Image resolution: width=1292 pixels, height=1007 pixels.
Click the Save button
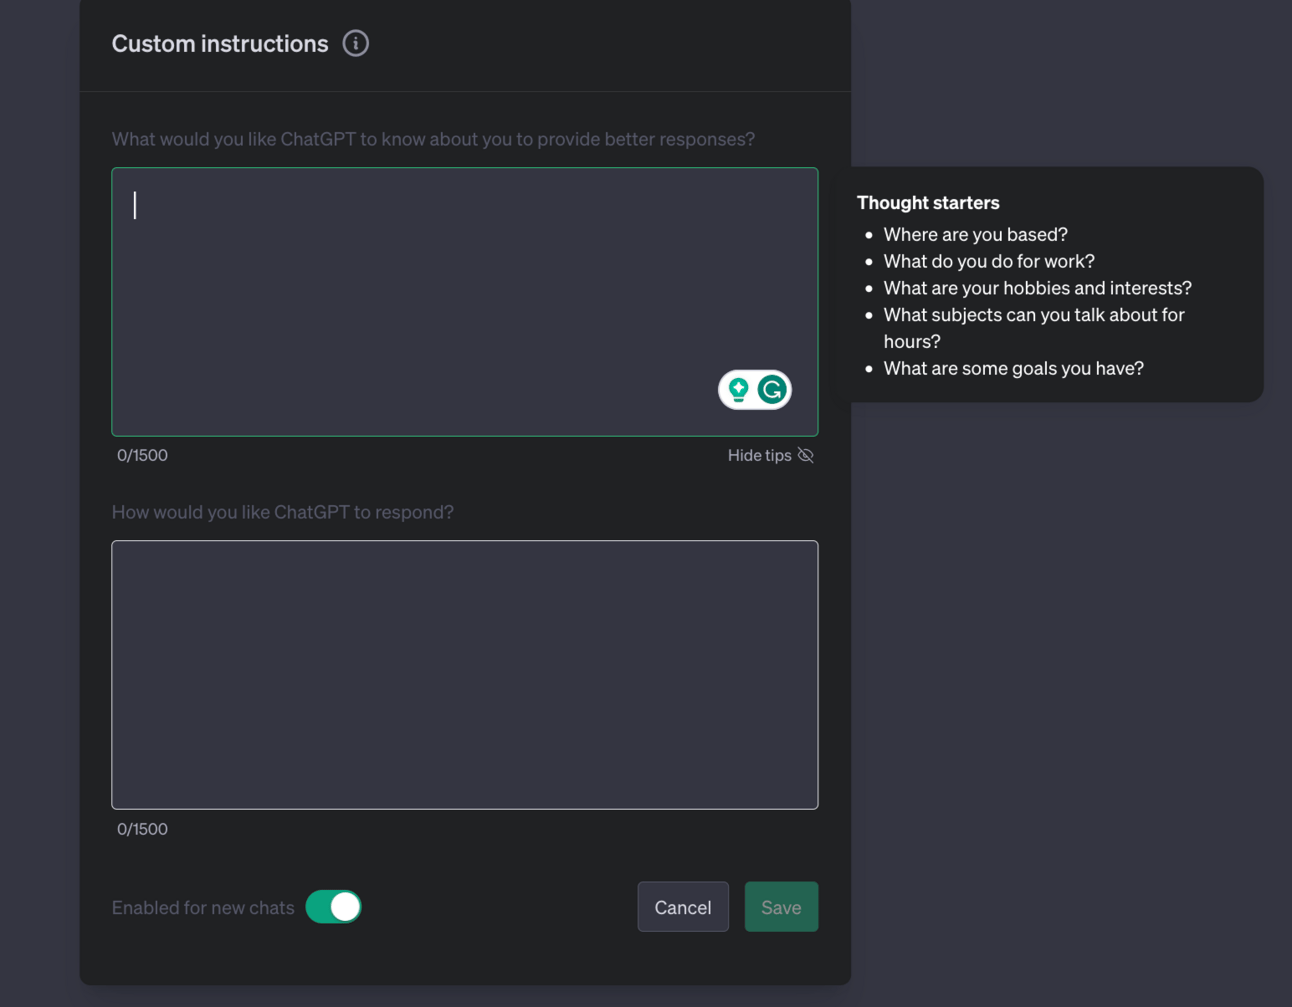coord(781,907)
